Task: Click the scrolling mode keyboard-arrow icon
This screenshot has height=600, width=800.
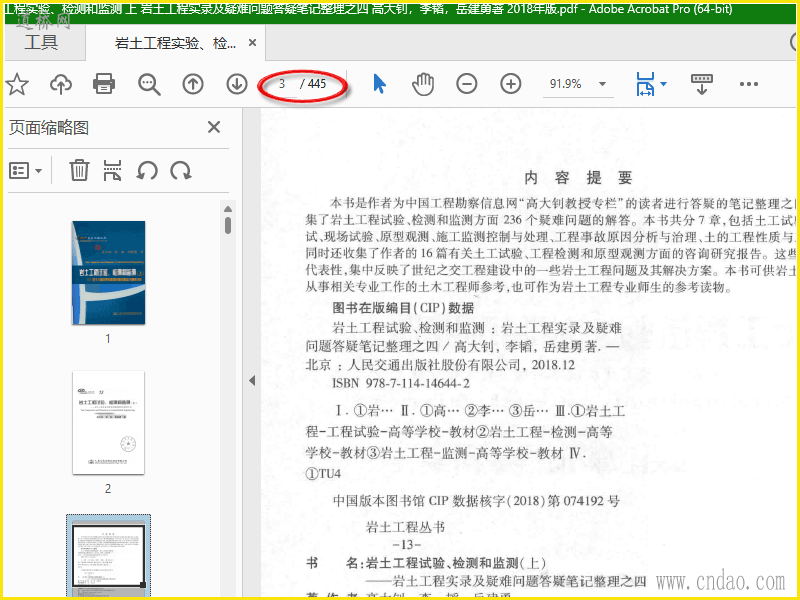Action: 702,84
